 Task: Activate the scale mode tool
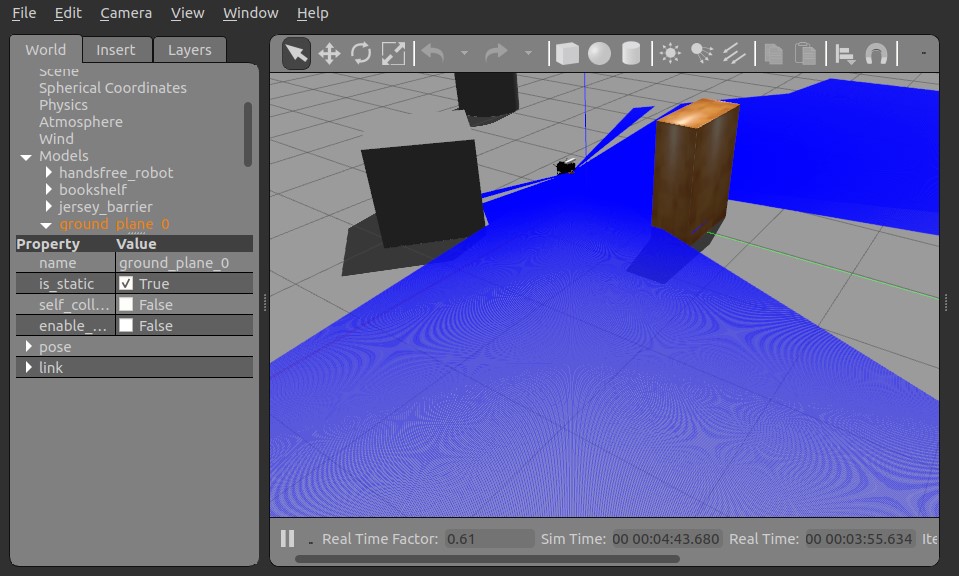(x=393, y=53)
